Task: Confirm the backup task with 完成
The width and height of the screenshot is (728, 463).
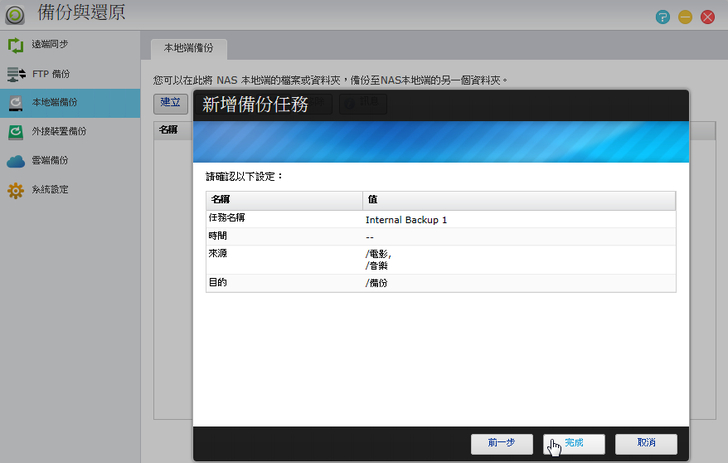Action: [574, 442]
